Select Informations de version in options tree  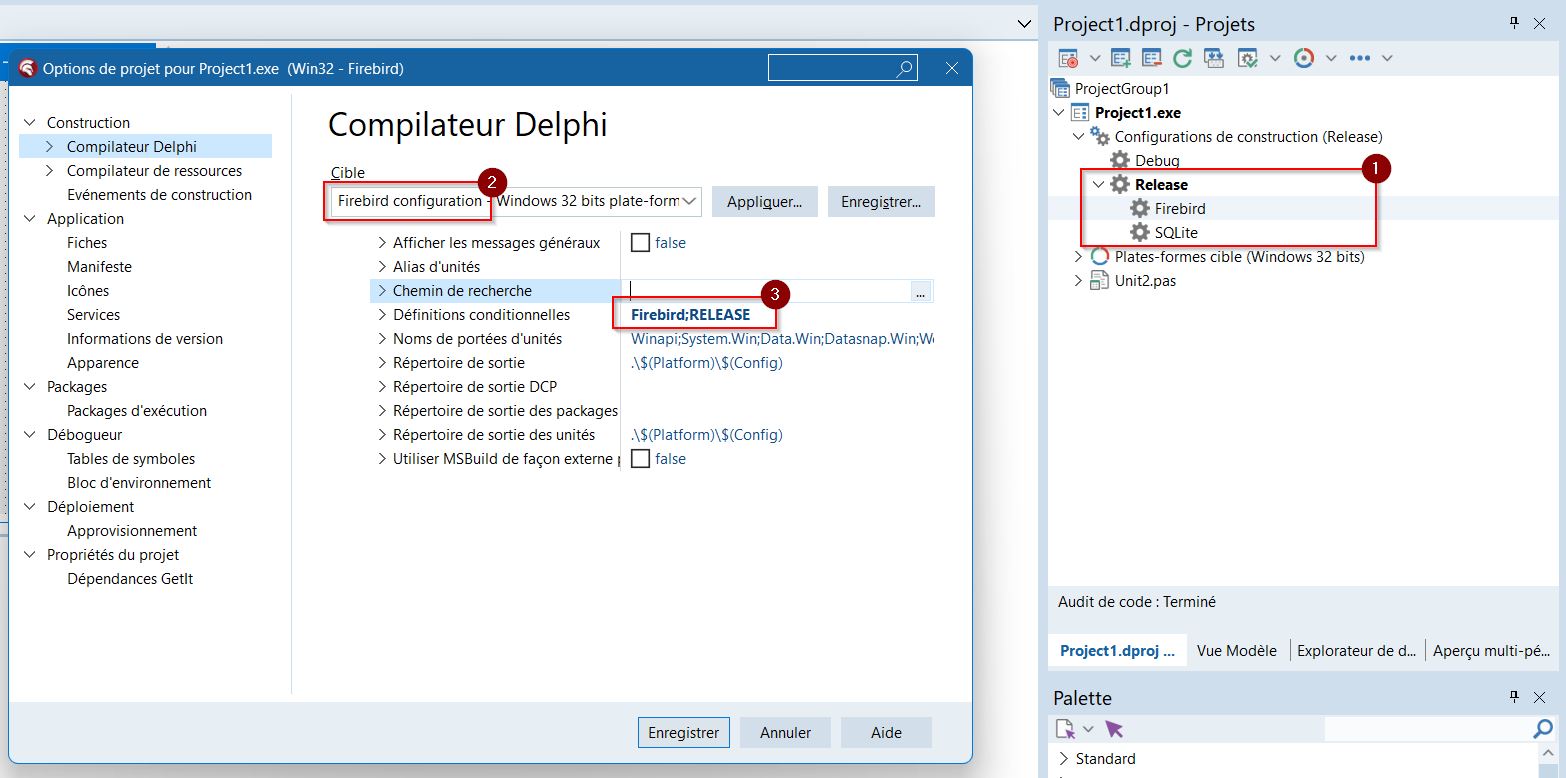pos(145,339)
